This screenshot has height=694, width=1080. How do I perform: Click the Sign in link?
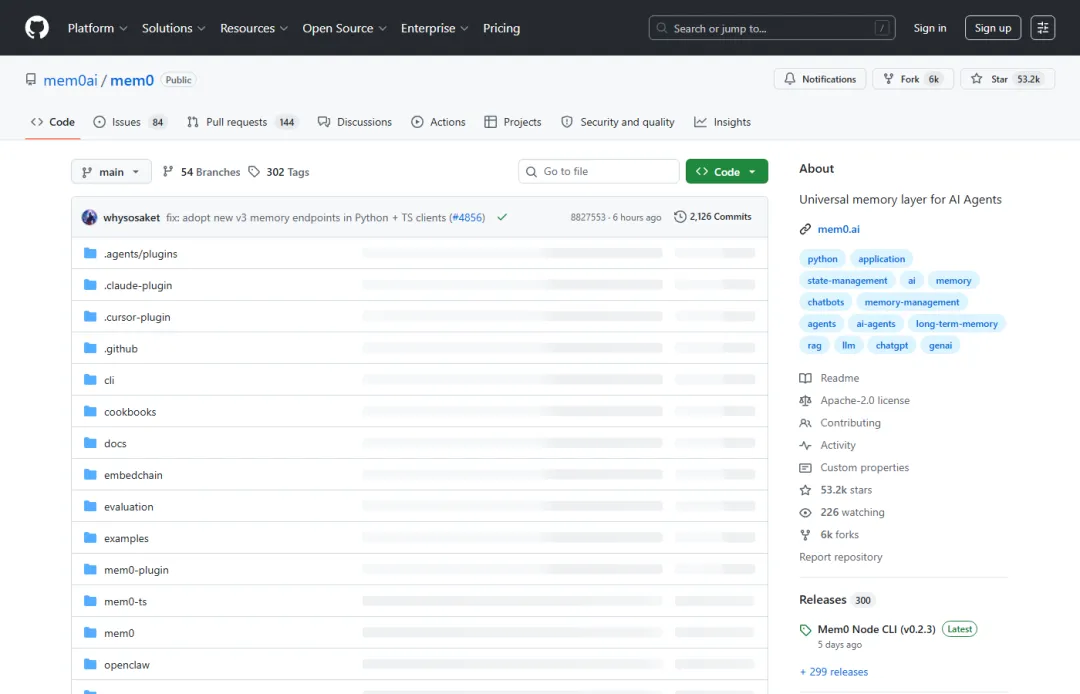pos(930,28)
